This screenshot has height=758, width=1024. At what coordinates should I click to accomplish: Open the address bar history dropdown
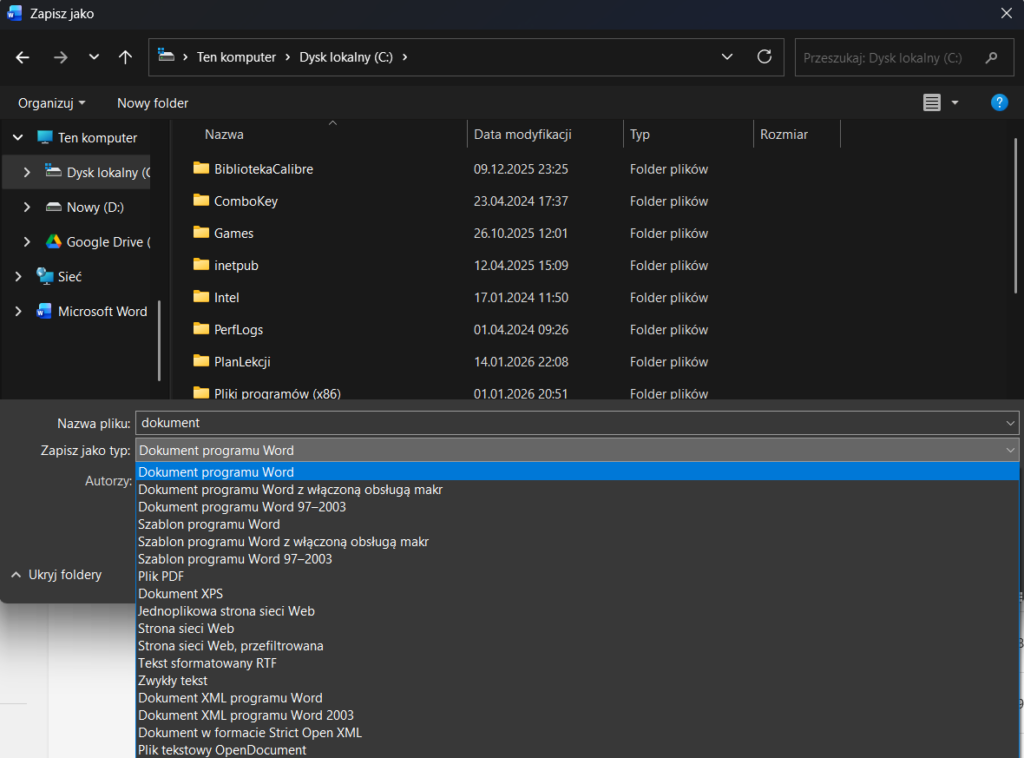pyautogui.click(x=728, y=57)
